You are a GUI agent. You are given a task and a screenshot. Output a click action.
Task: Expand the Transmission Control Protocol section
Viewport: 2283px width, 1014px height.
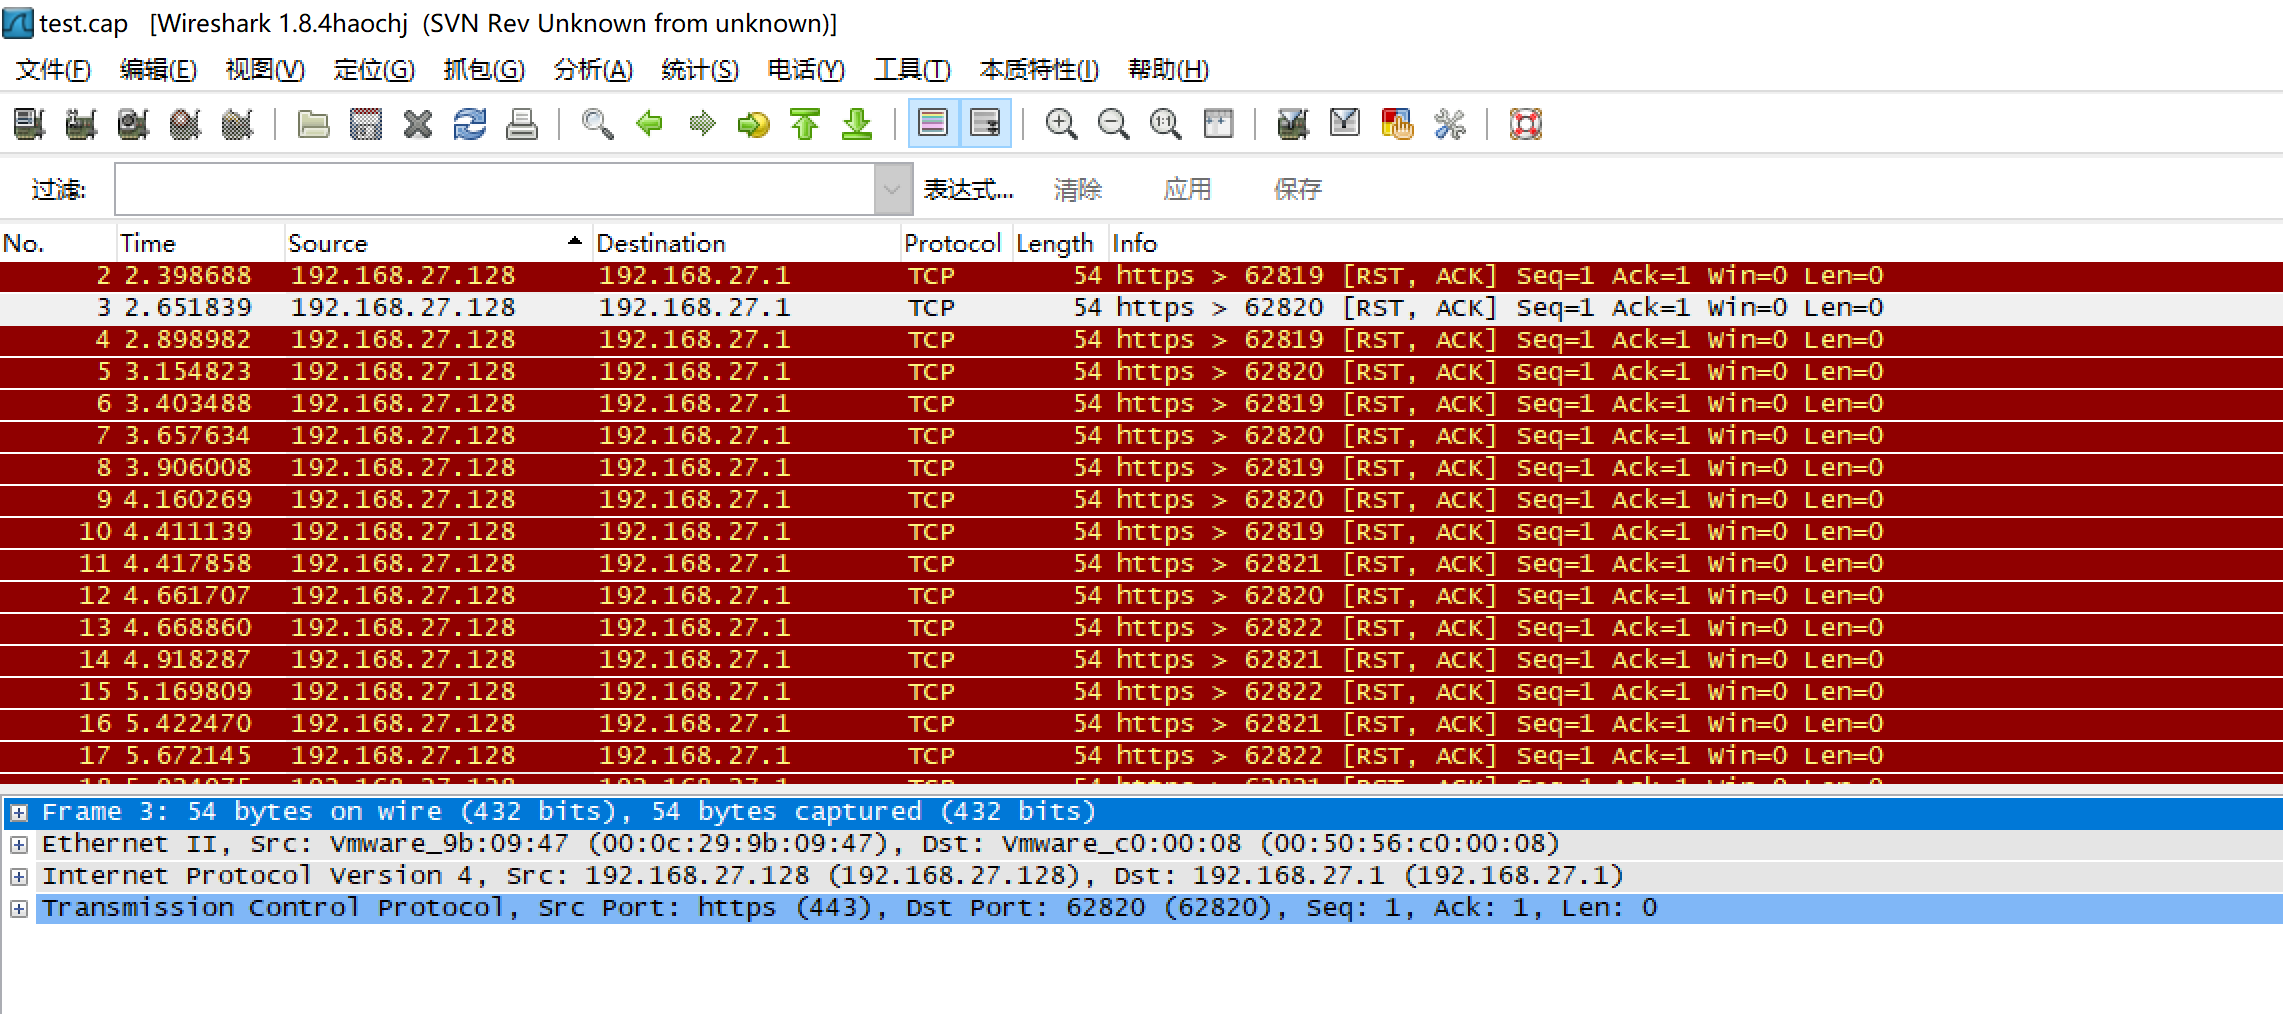point(19,907)
